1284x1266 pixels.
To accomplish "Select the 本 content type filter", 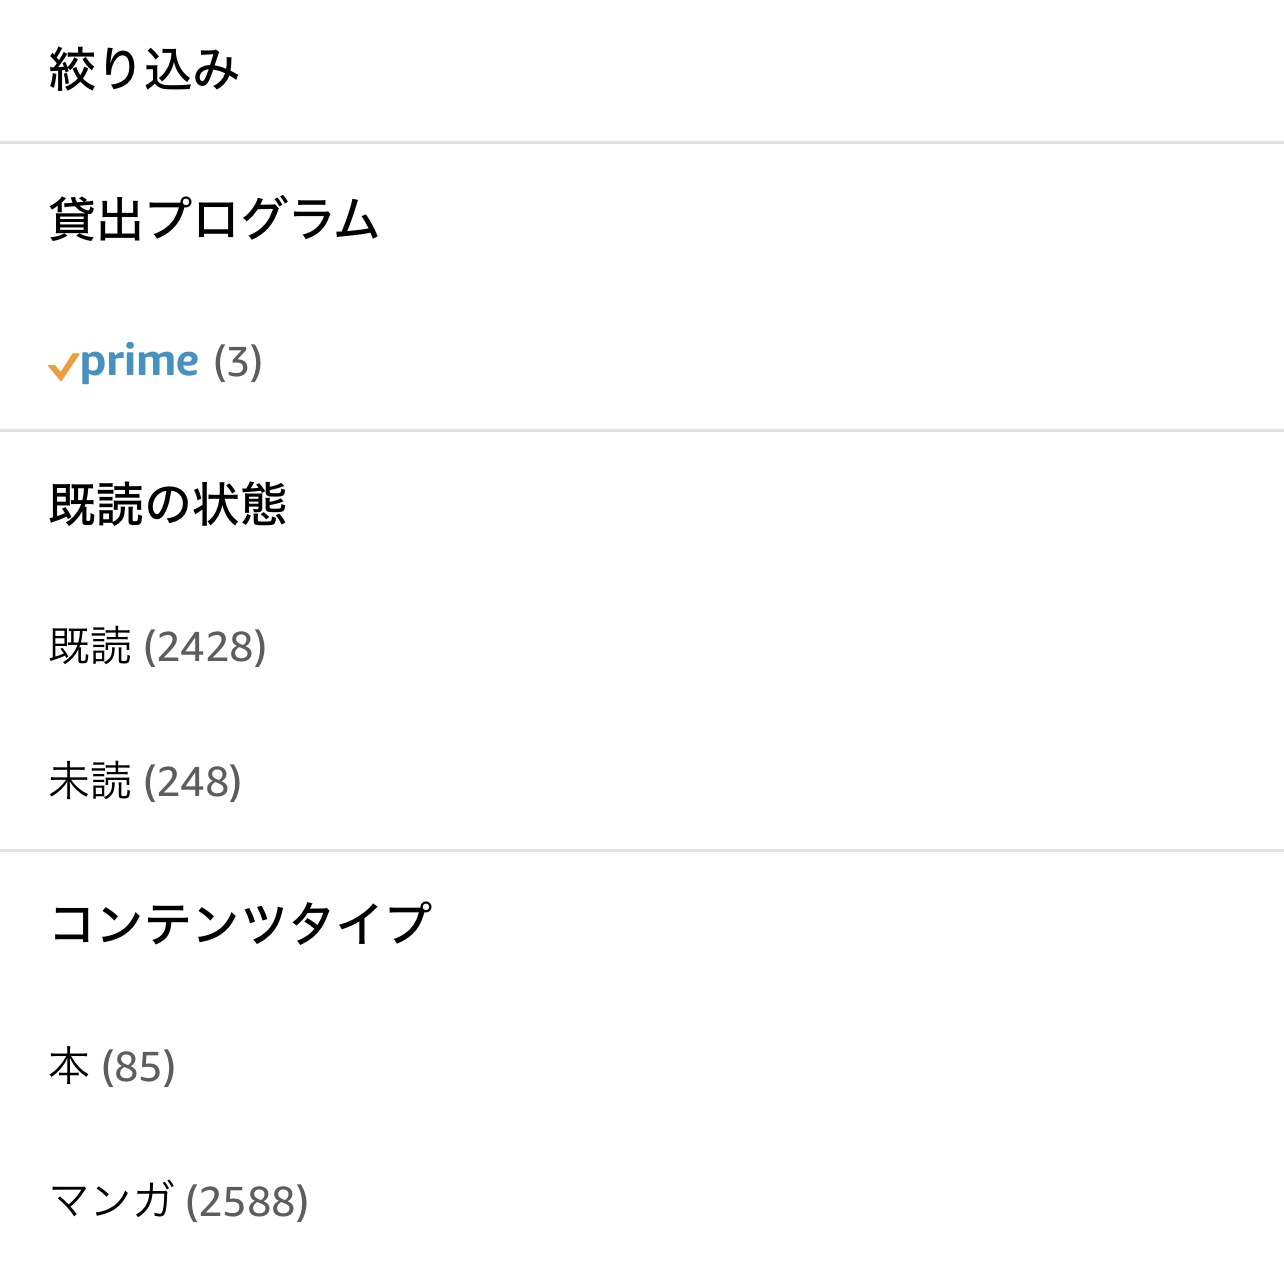I will [69, 1067].
